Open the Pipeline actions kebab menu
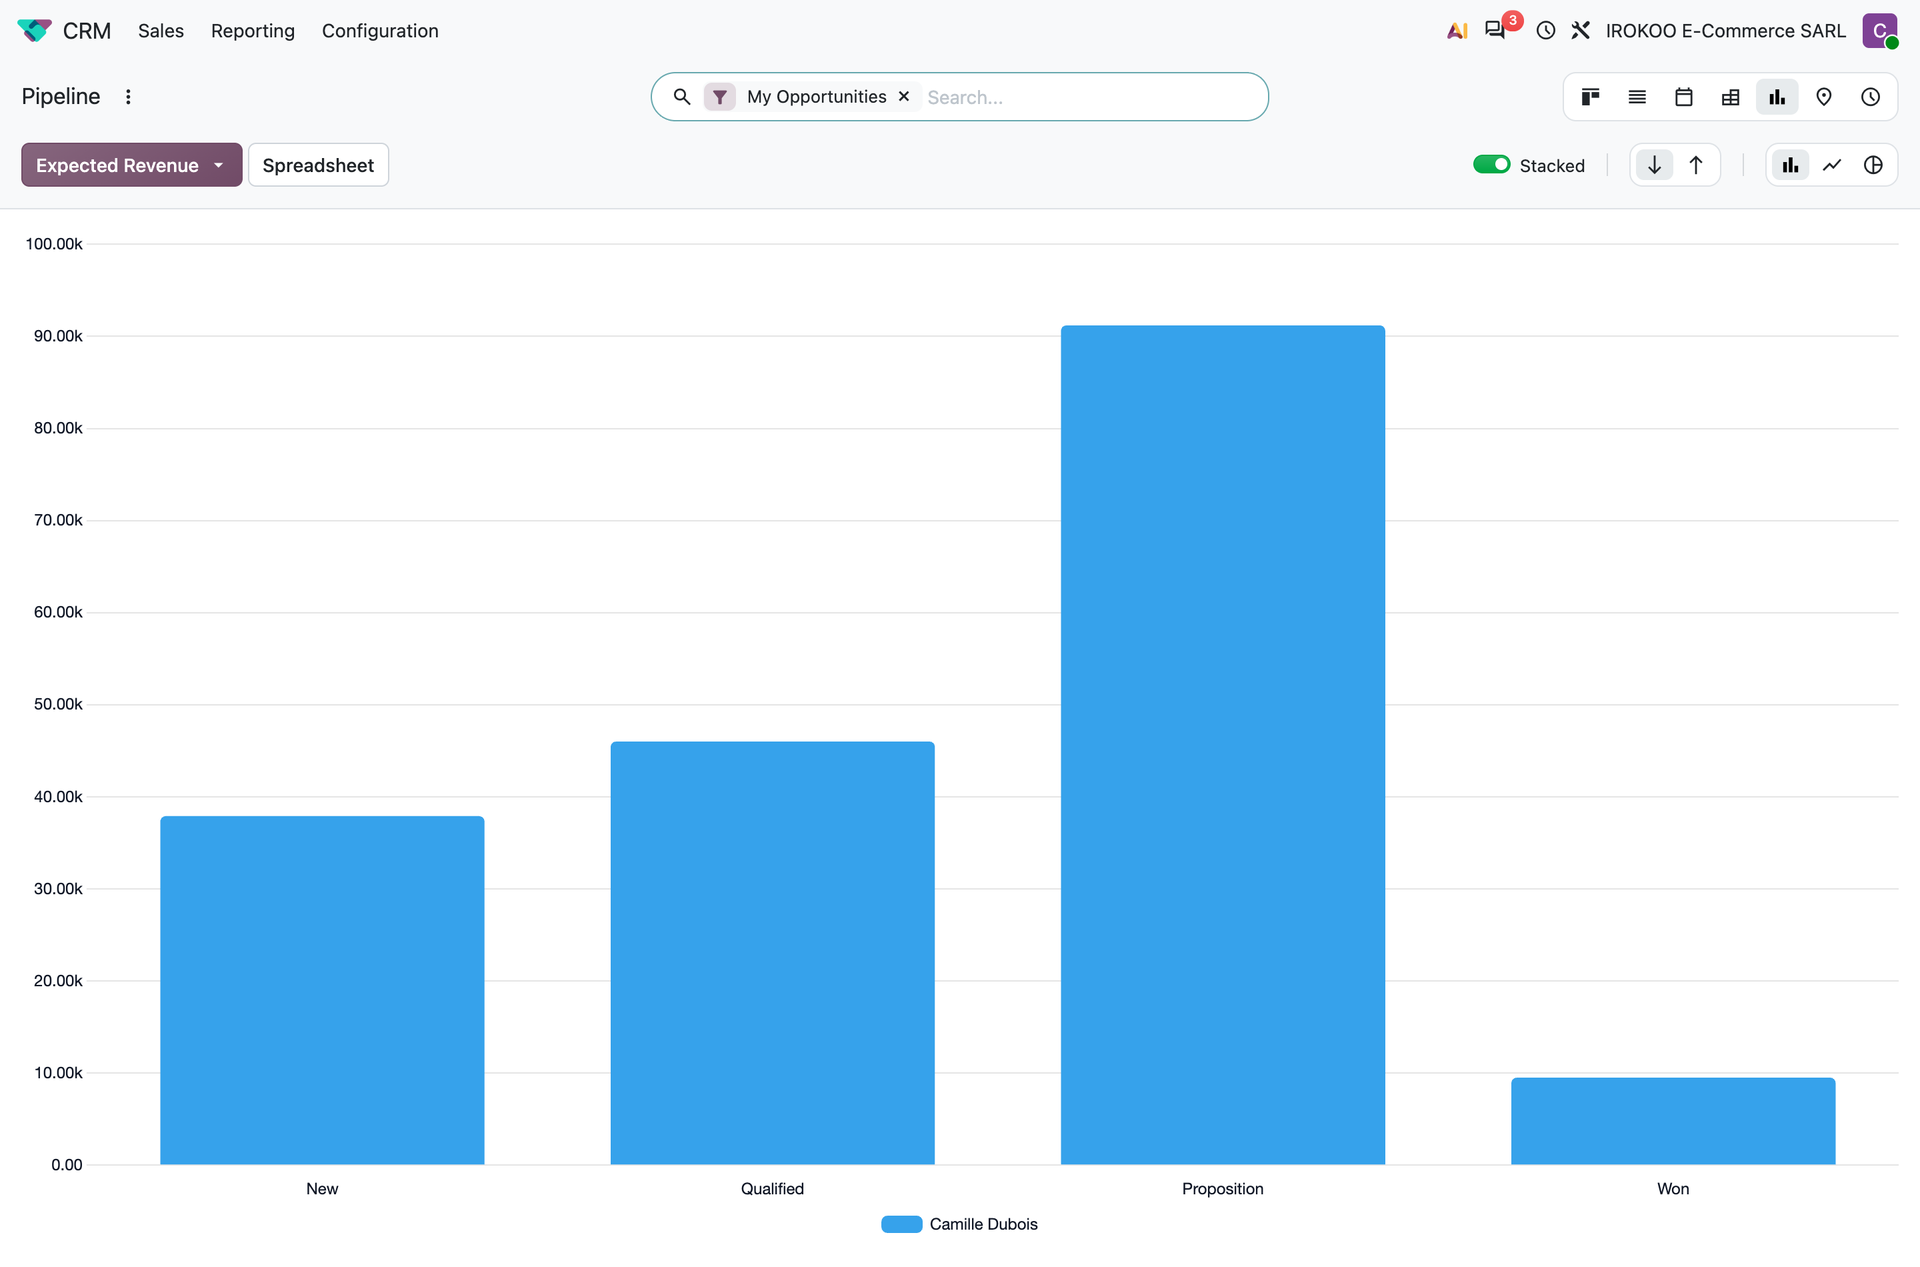The image size is (1920, 1267). click(128, 97)
